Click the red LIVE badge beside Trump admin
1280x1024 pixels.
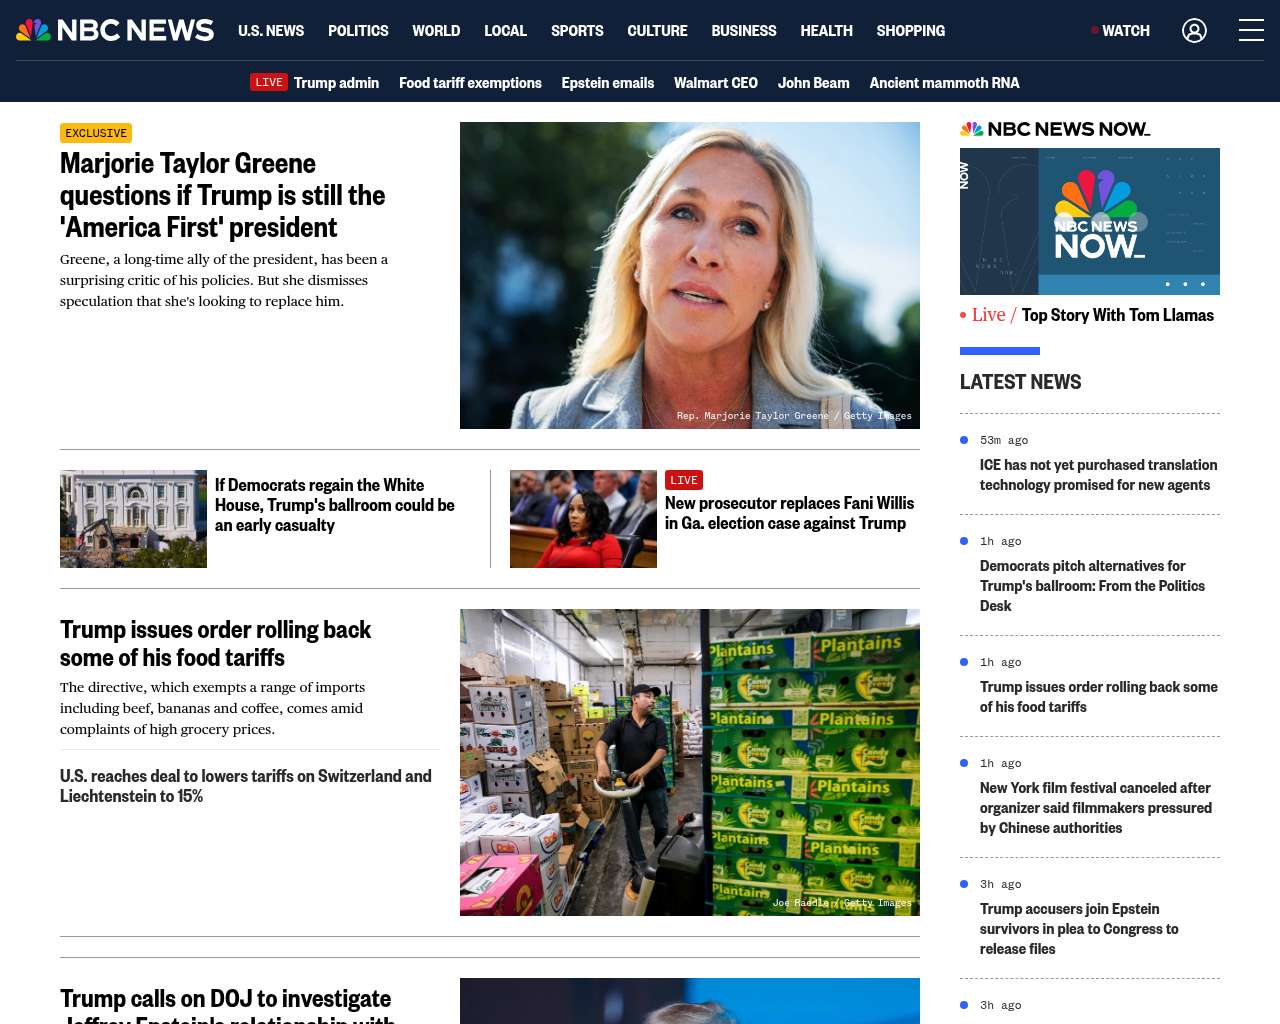tap(269, 83)
